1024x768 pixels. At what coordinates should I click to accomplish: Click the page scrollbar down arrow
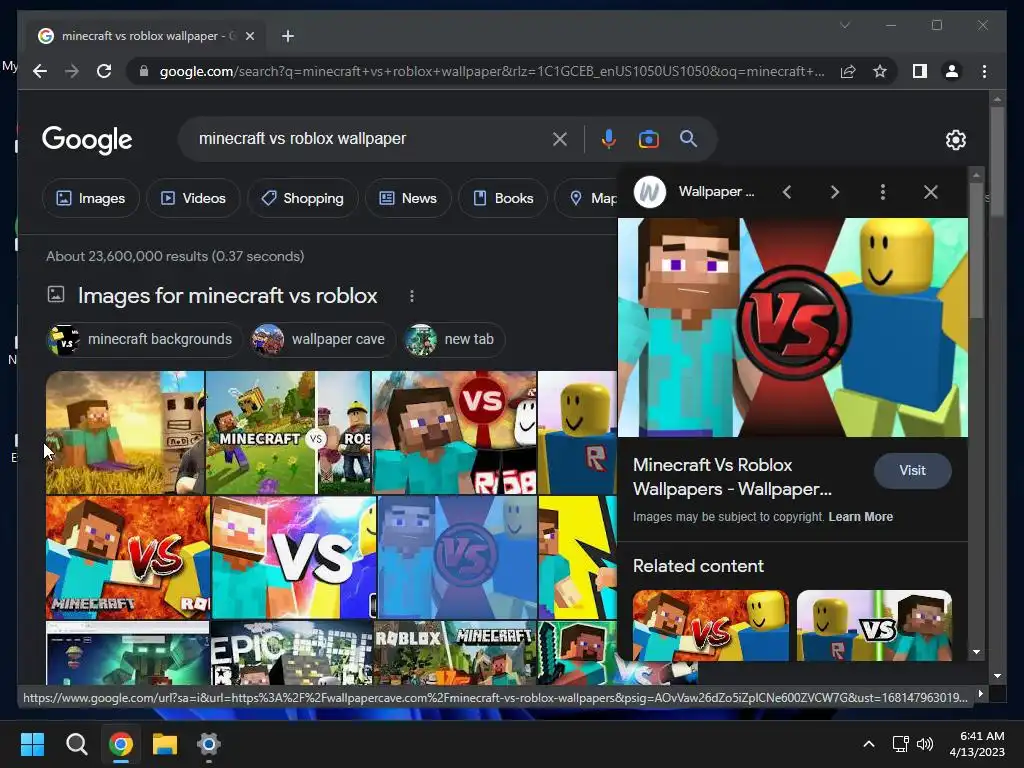(x=997, y=676)
